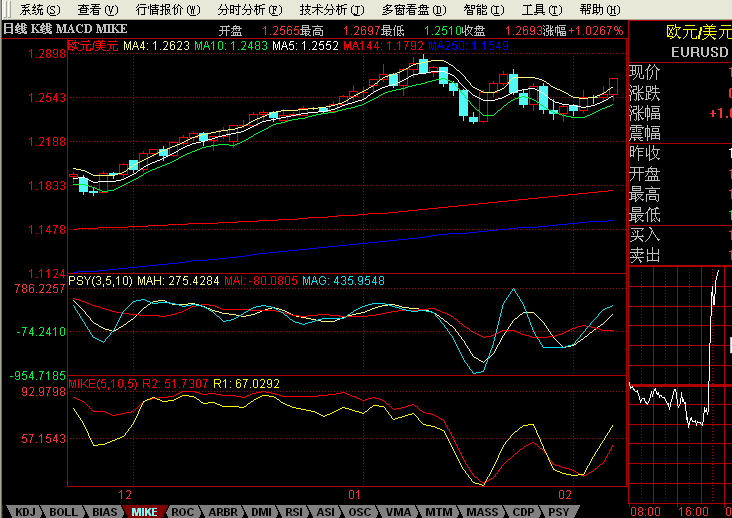Click the 1.1478 price axis label

point(47,230)
